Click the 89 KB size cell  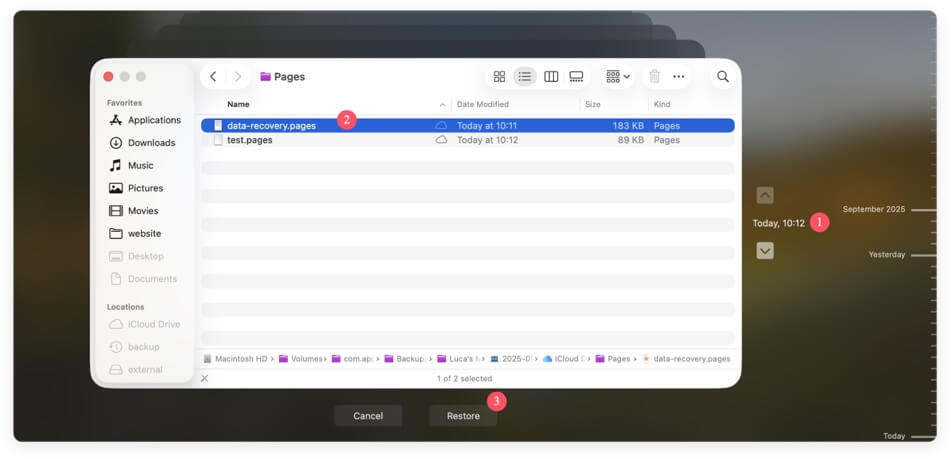click(x=631, y=140)
